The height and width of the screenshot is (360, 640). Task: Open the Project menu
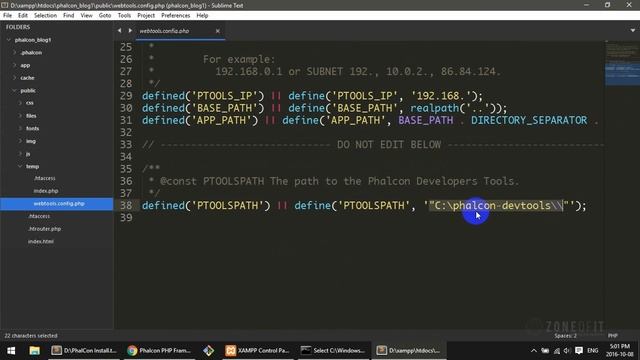pos(146,16)
